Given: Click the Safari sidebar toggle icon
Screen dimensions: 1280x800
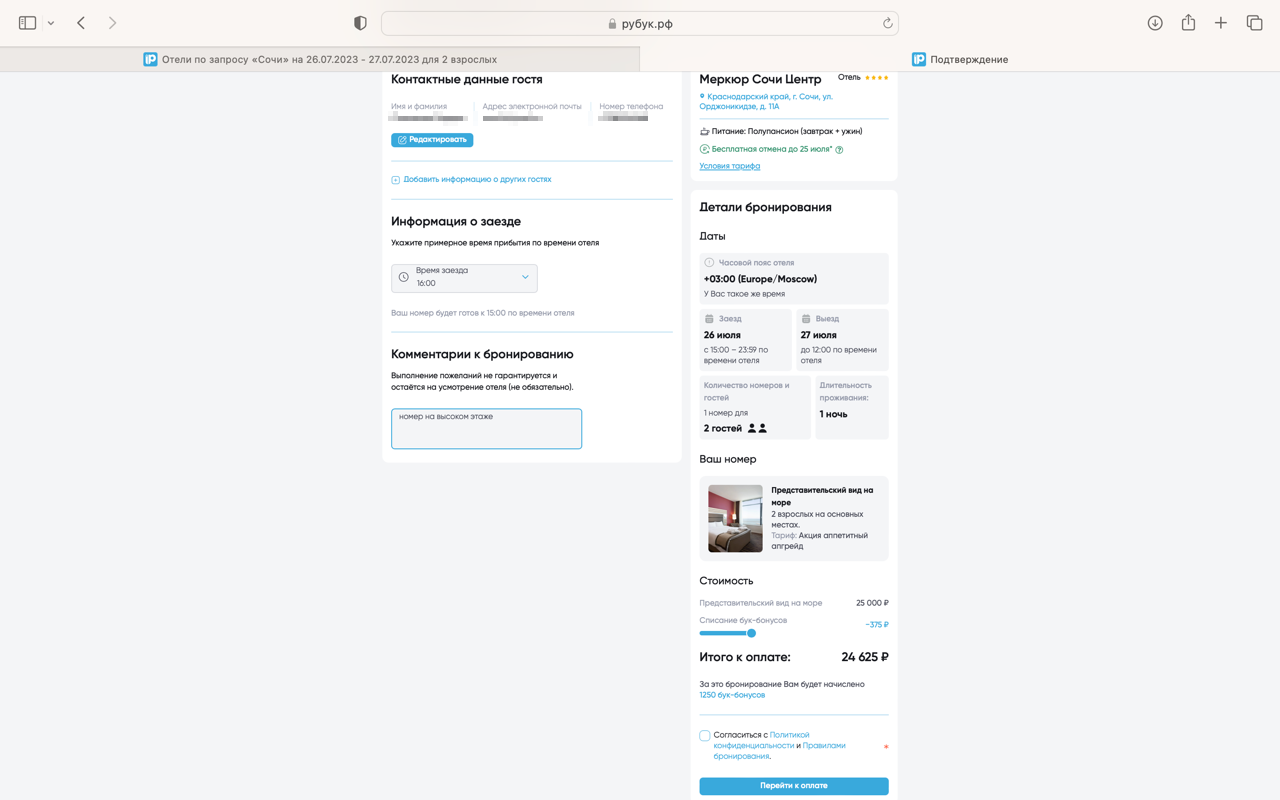Looking at the screenshot, I should pos(28,23).
